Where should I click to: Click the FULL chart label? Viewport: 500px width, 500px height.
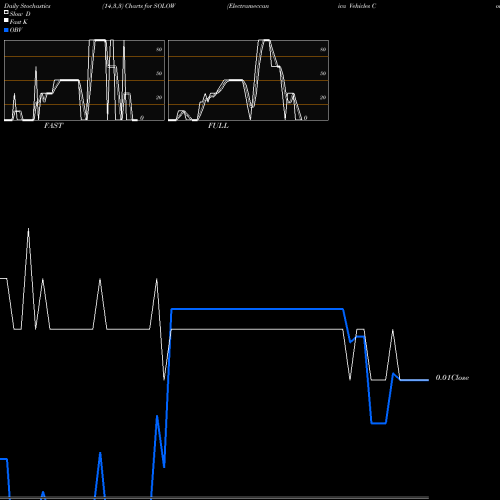click(x=218, y=126)
